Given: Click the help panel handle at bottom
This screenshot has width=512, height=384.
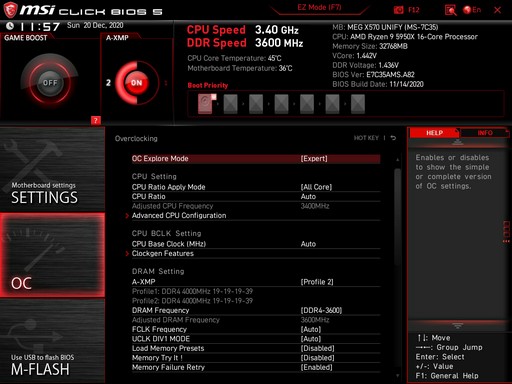Looking at the screenshot, I should 457,325.
